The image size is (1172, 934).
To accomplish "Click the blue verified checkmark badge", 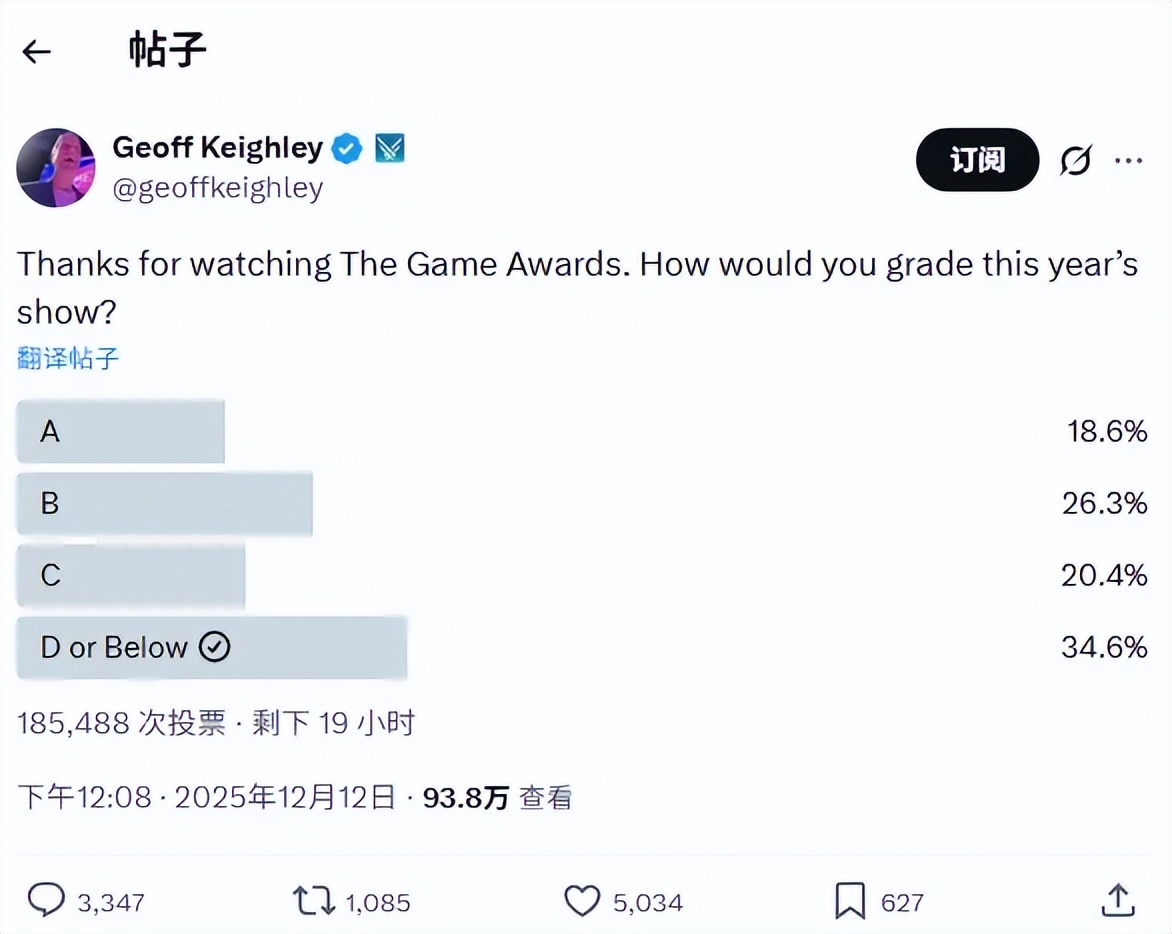I will (347, 149).
